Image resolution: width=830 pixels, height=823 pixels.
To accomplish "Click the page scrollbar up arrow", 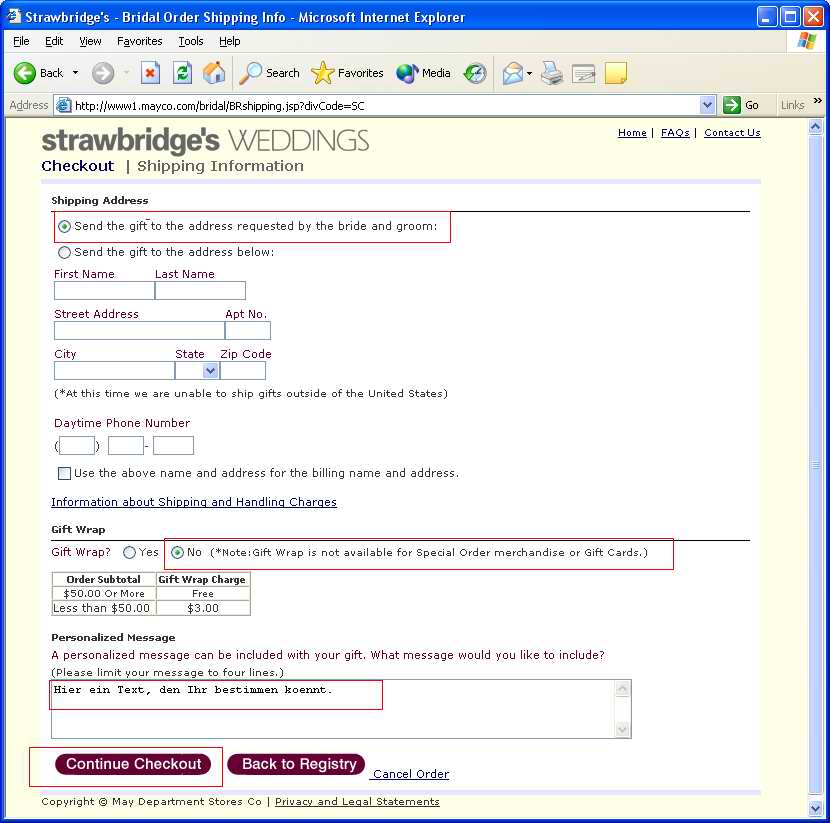I will point(815,126).
